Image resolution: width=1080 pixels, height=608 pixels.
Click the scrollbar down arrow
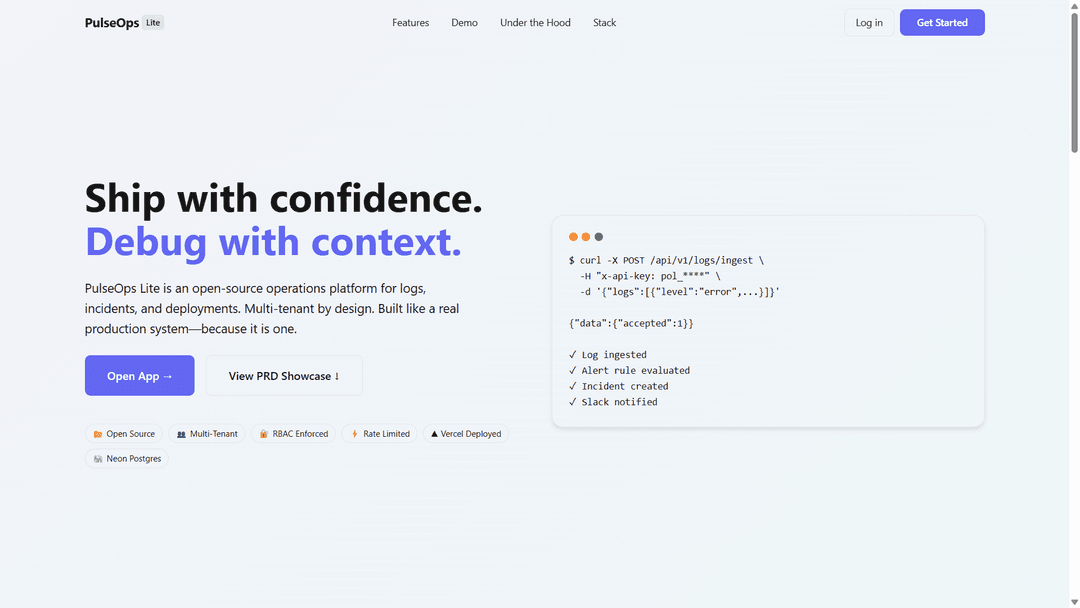pyautogui.click(x=1074, y=602)
